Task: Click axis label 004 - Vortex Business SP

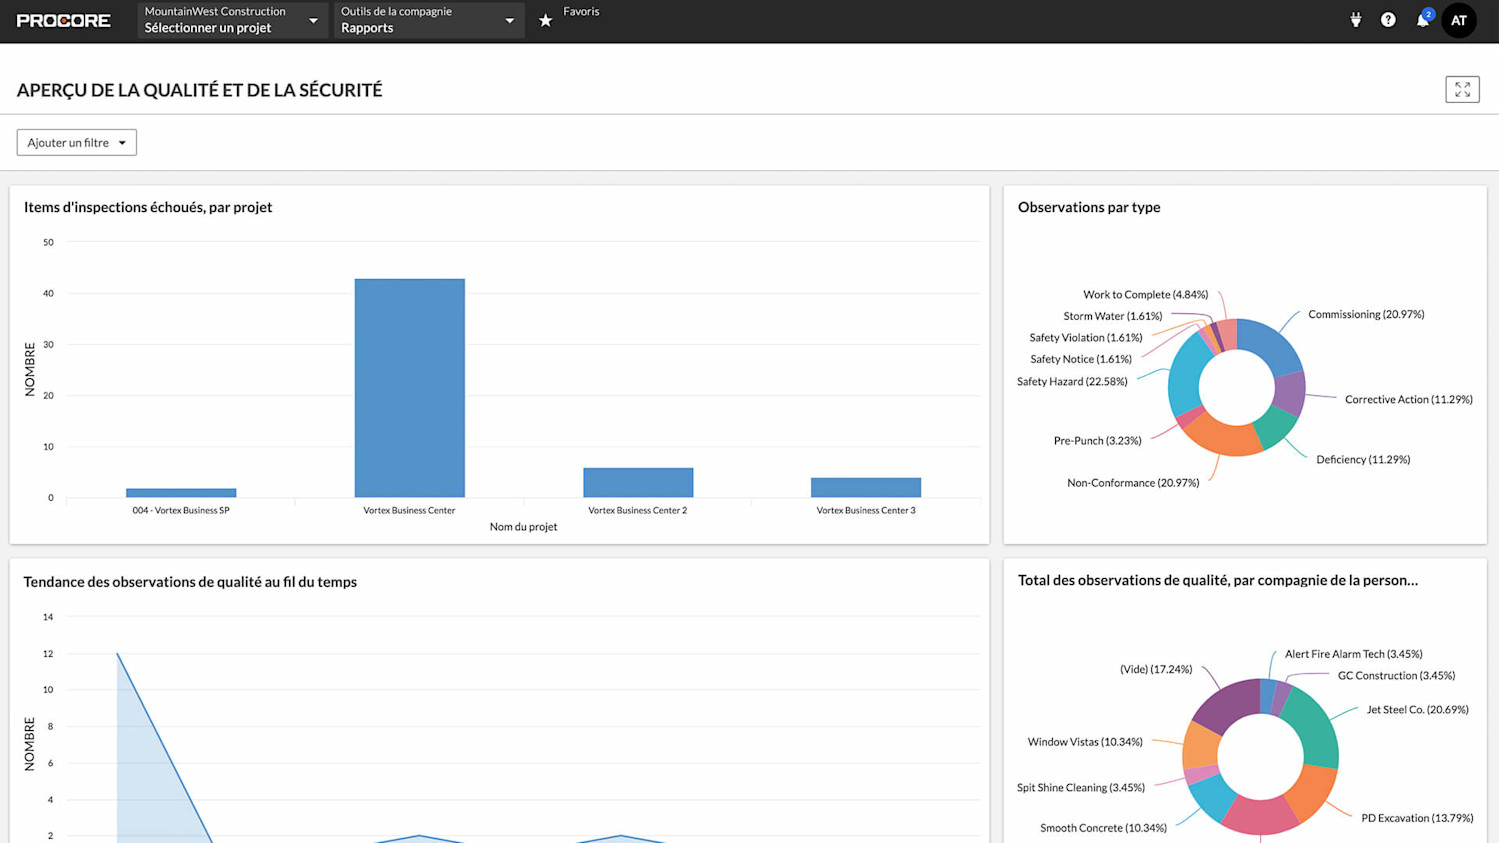Action: (181, 510)
